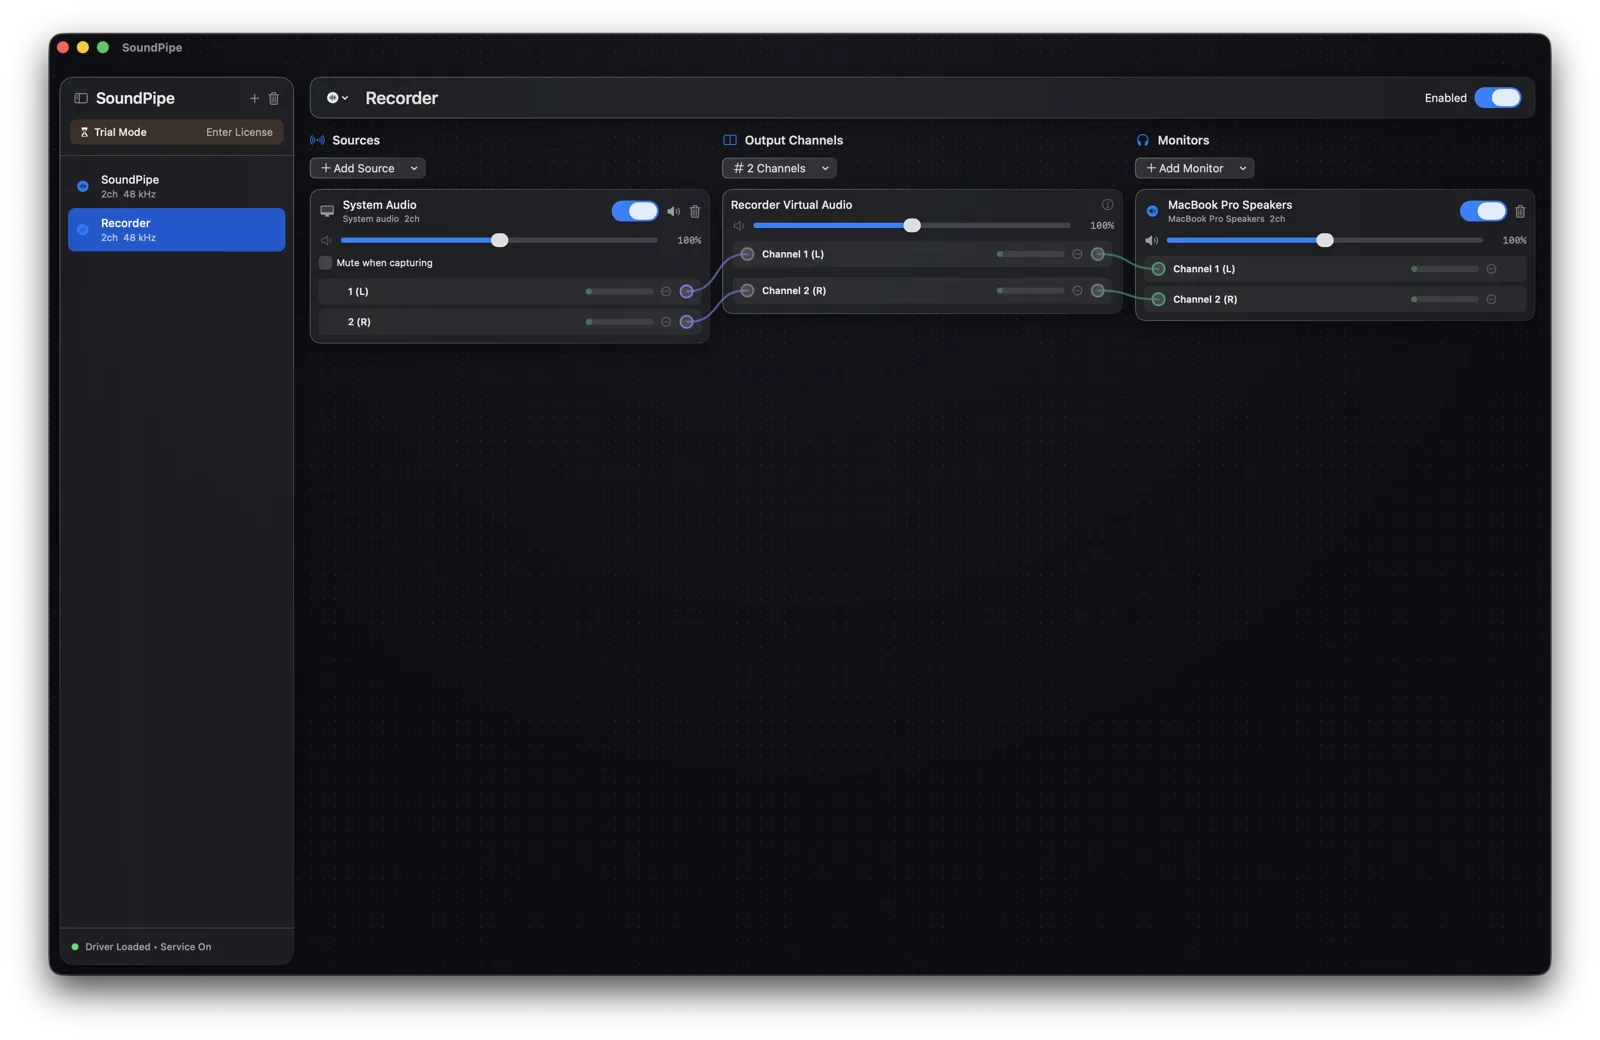This screenshot has height=1040, width=1600.
Task: Click the Trial Mode label
Action: 120,132
